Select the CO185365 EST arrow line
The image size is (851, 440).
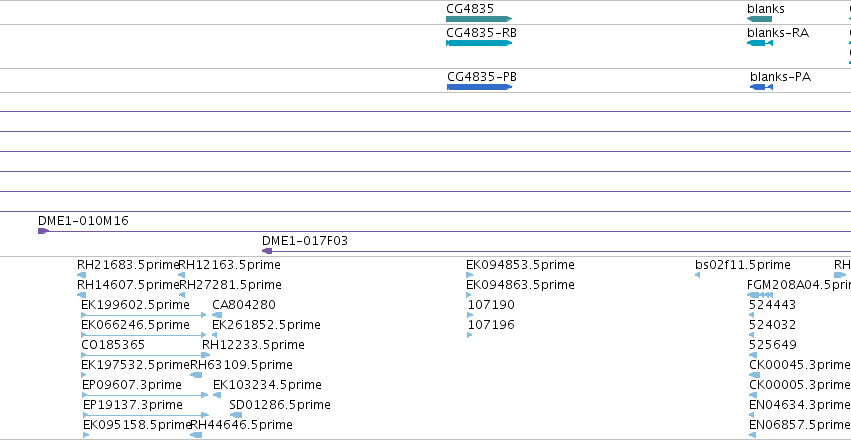coord(145,355)
